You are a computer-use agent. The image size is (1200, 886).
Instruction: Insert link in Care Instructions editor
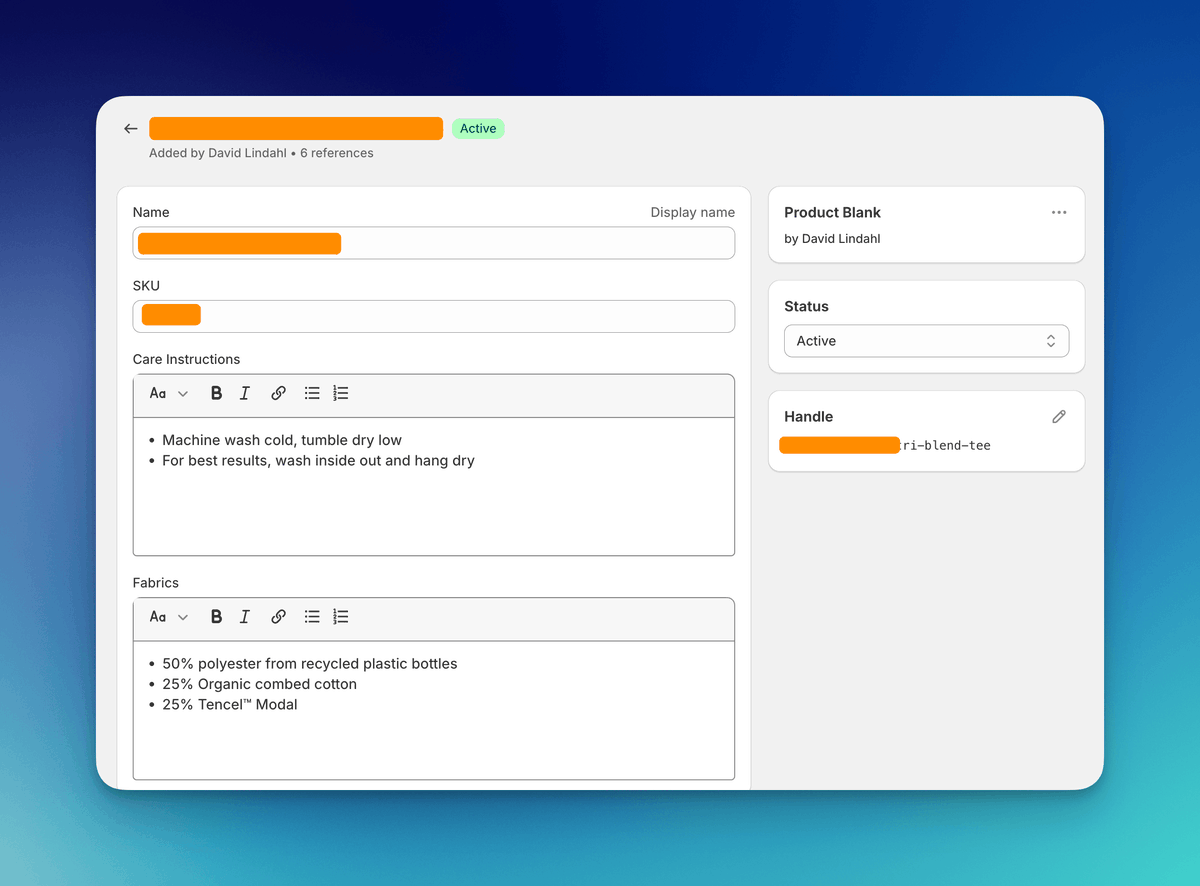[279, 394]
